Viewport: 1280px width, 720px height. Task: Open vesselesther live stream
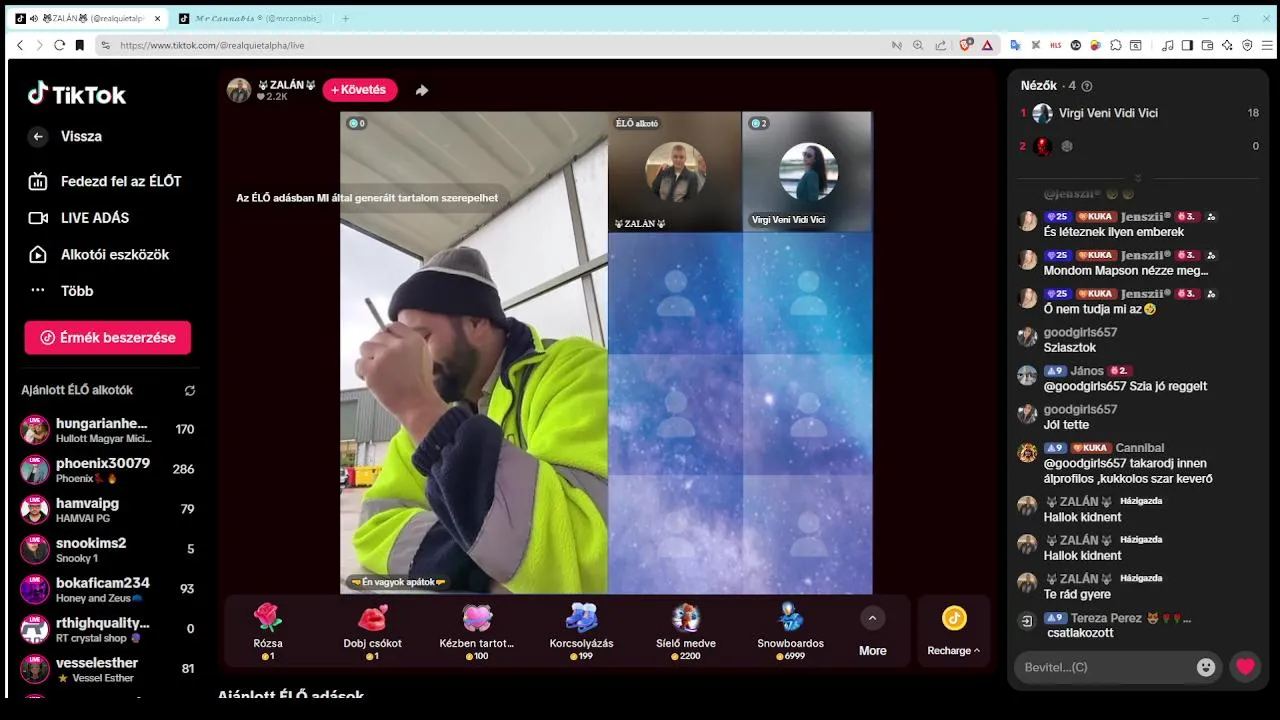[108, 669]
